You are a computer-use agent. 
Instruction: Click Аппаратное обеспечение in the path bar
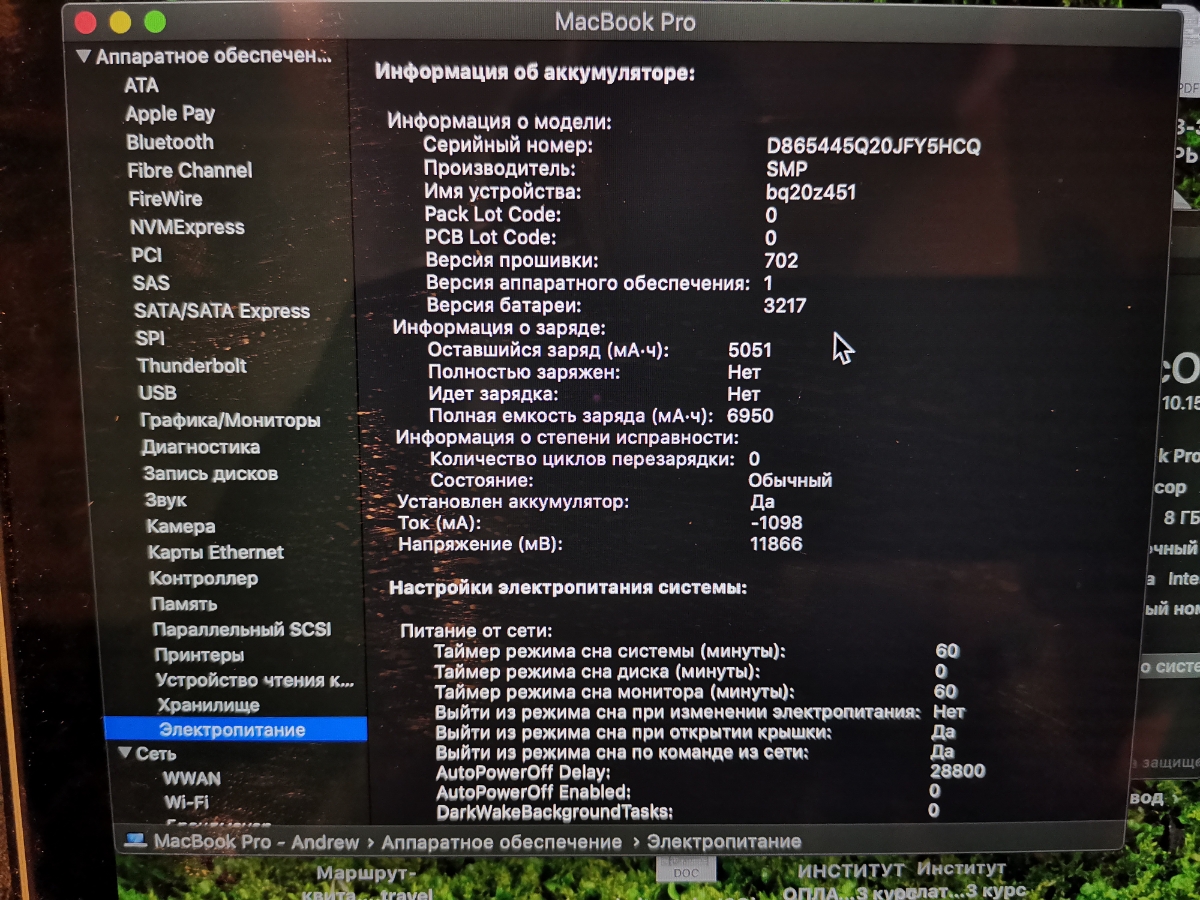coord(501,842)
